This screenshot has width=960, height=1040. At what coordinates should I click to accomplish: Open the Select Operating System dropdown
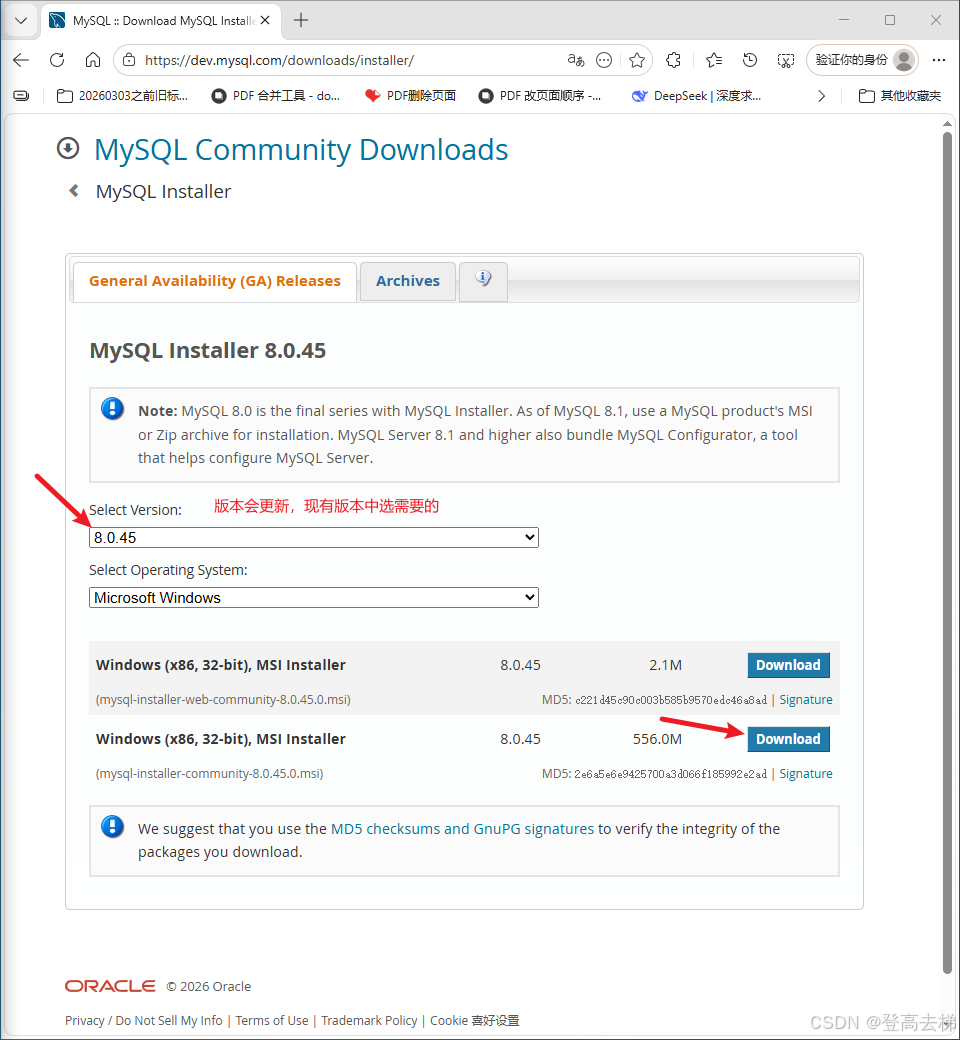coord(314,598)
